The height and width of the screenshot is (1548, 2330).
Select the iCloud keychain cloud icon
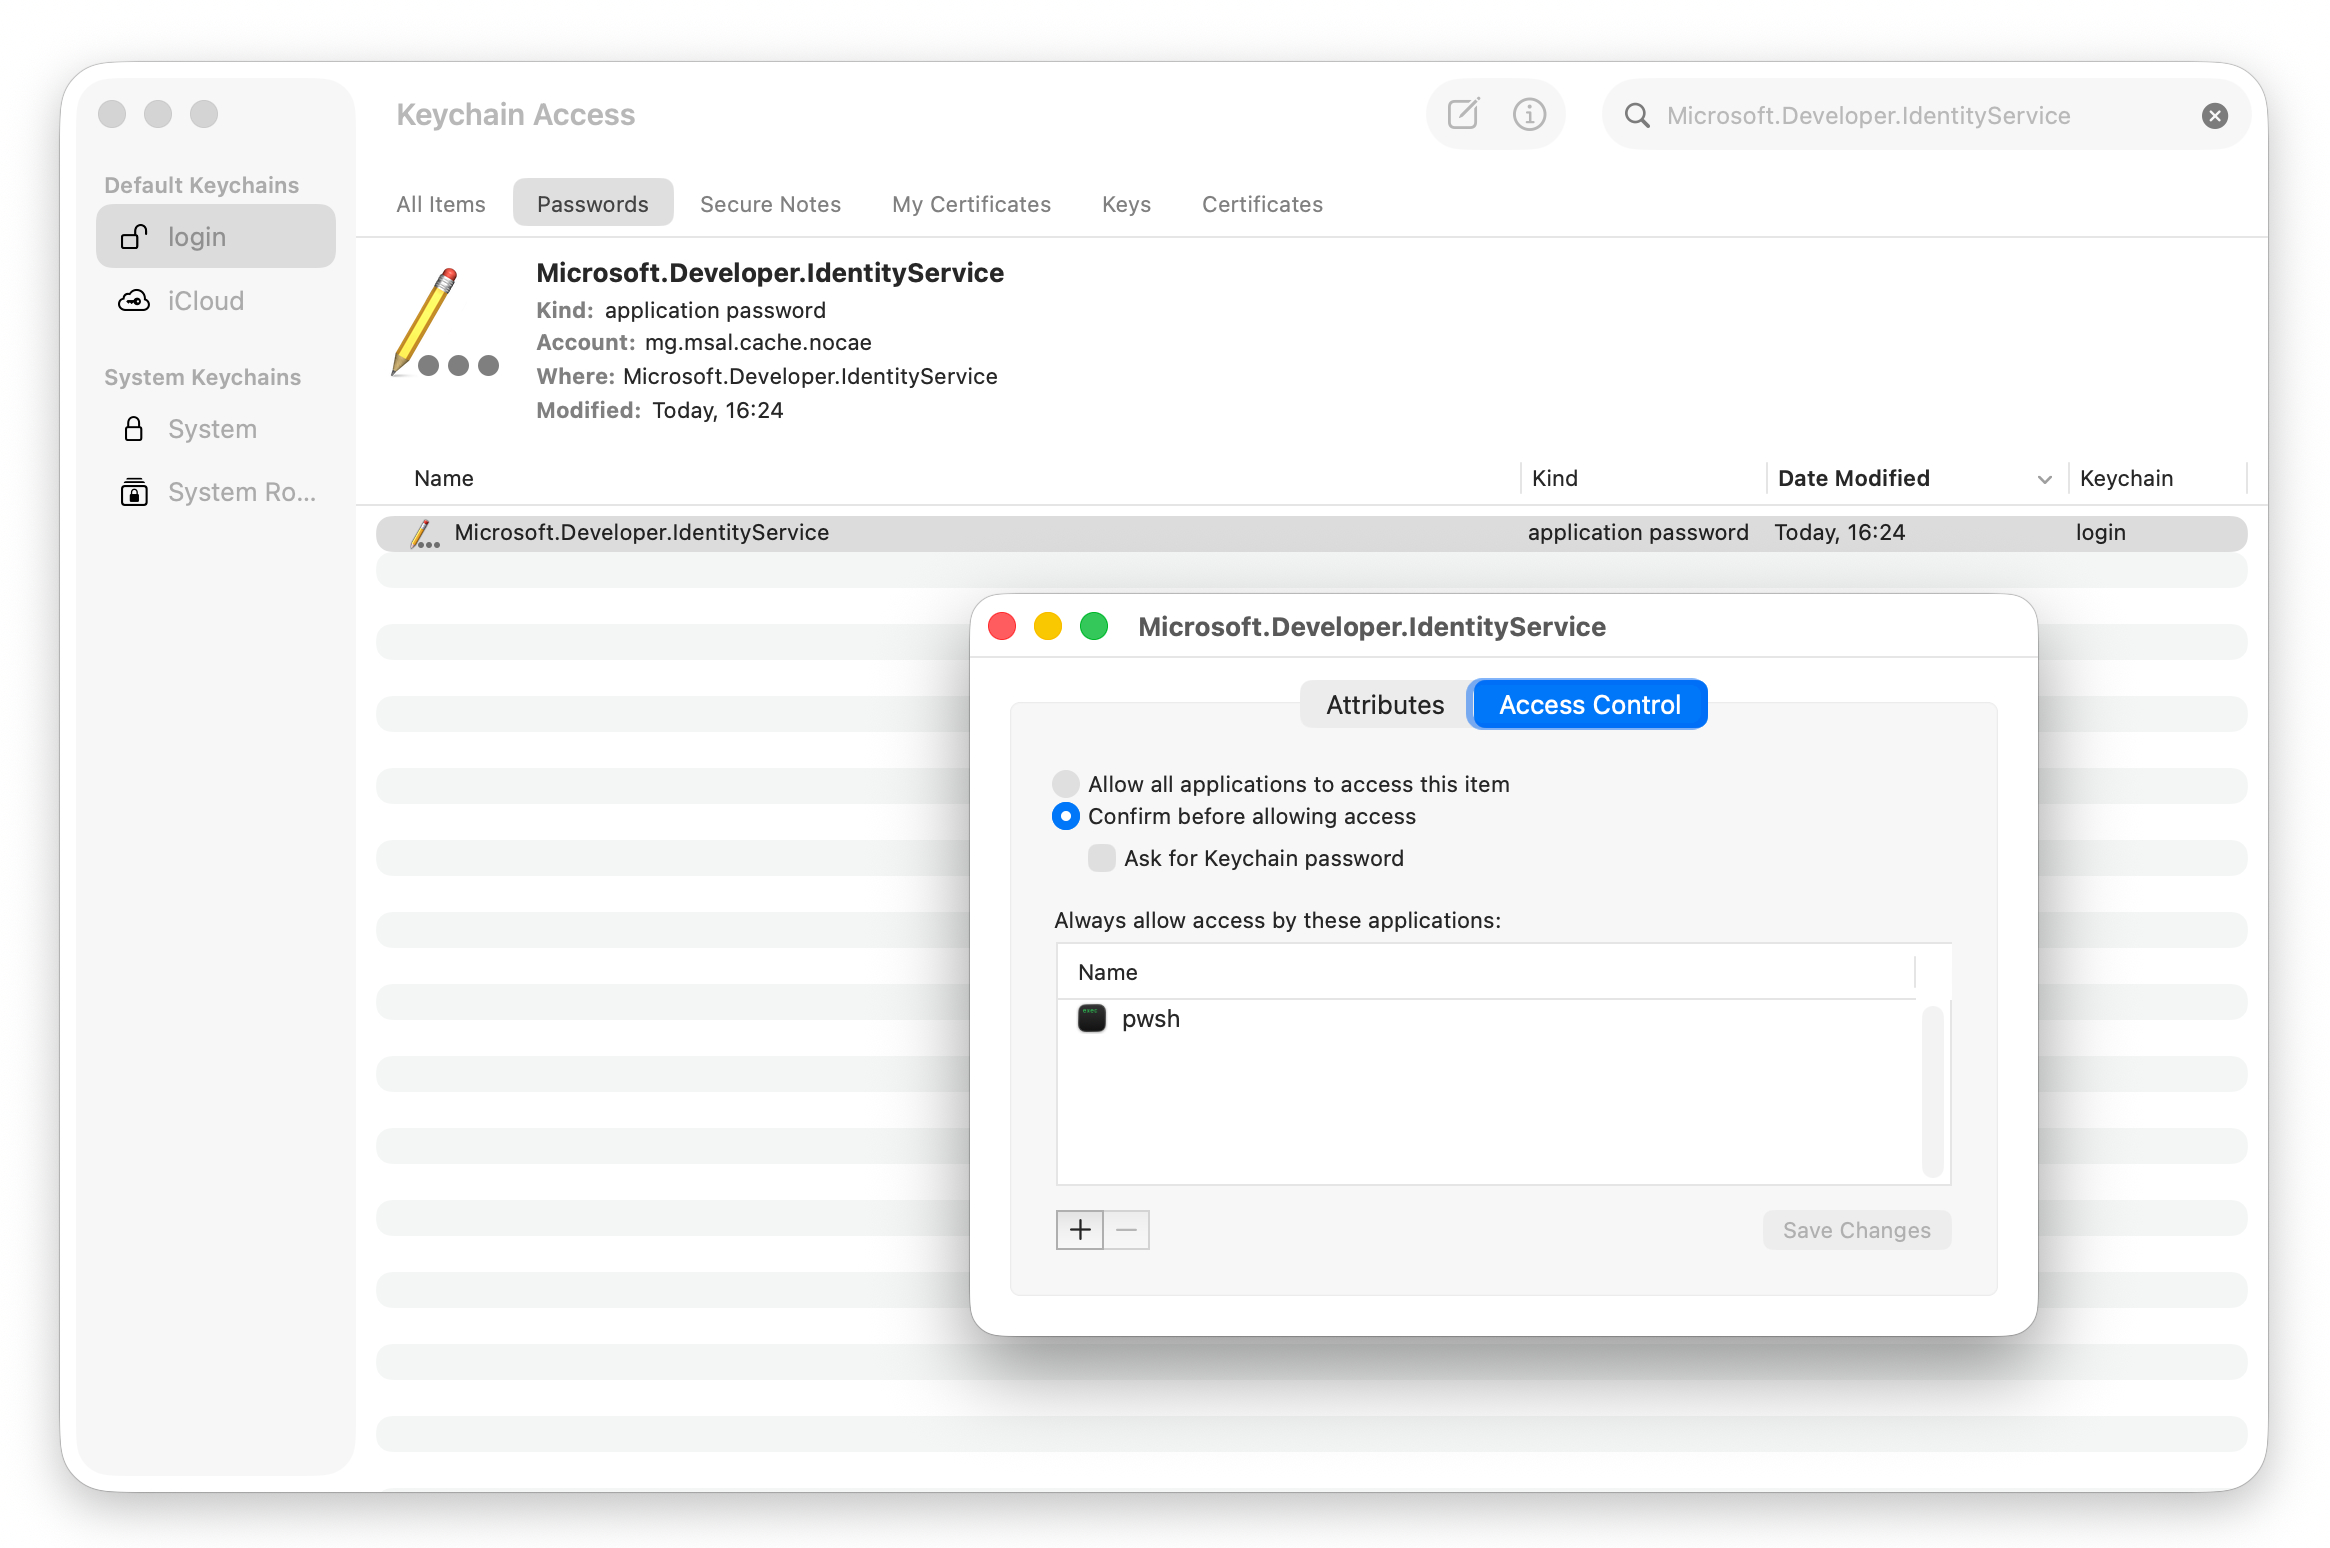coord(134,301)
